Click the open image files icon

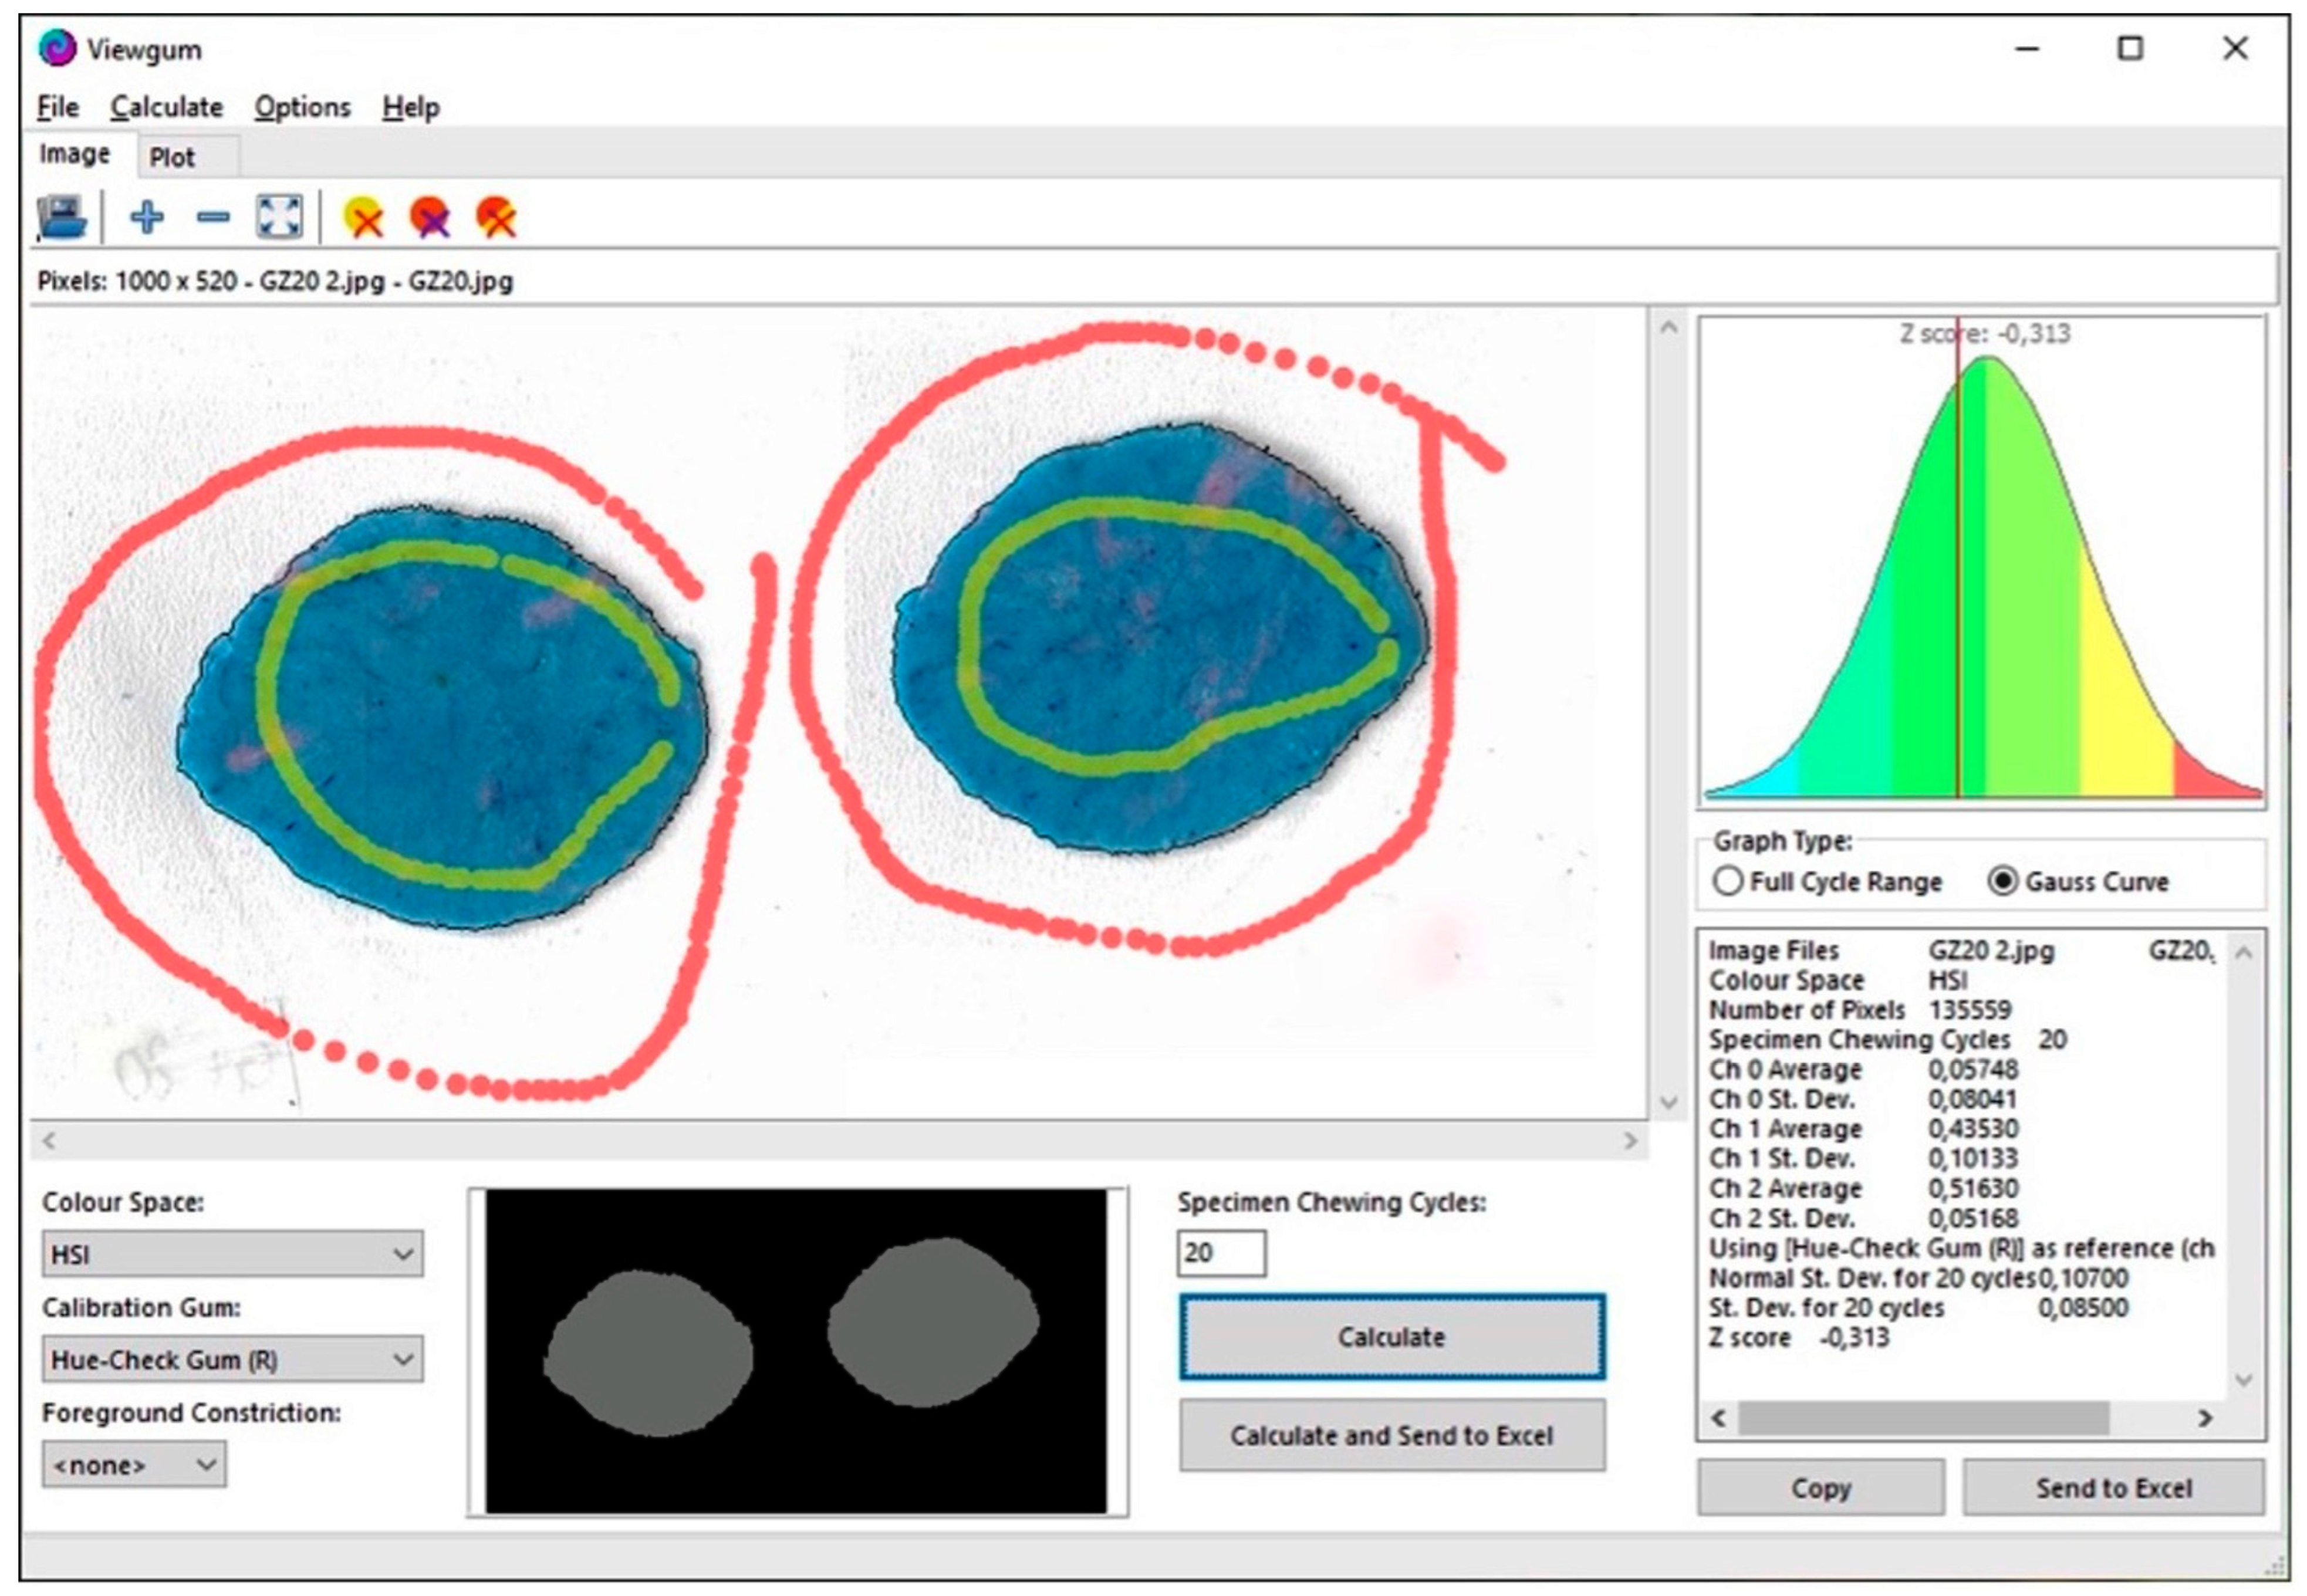[62, 217]
